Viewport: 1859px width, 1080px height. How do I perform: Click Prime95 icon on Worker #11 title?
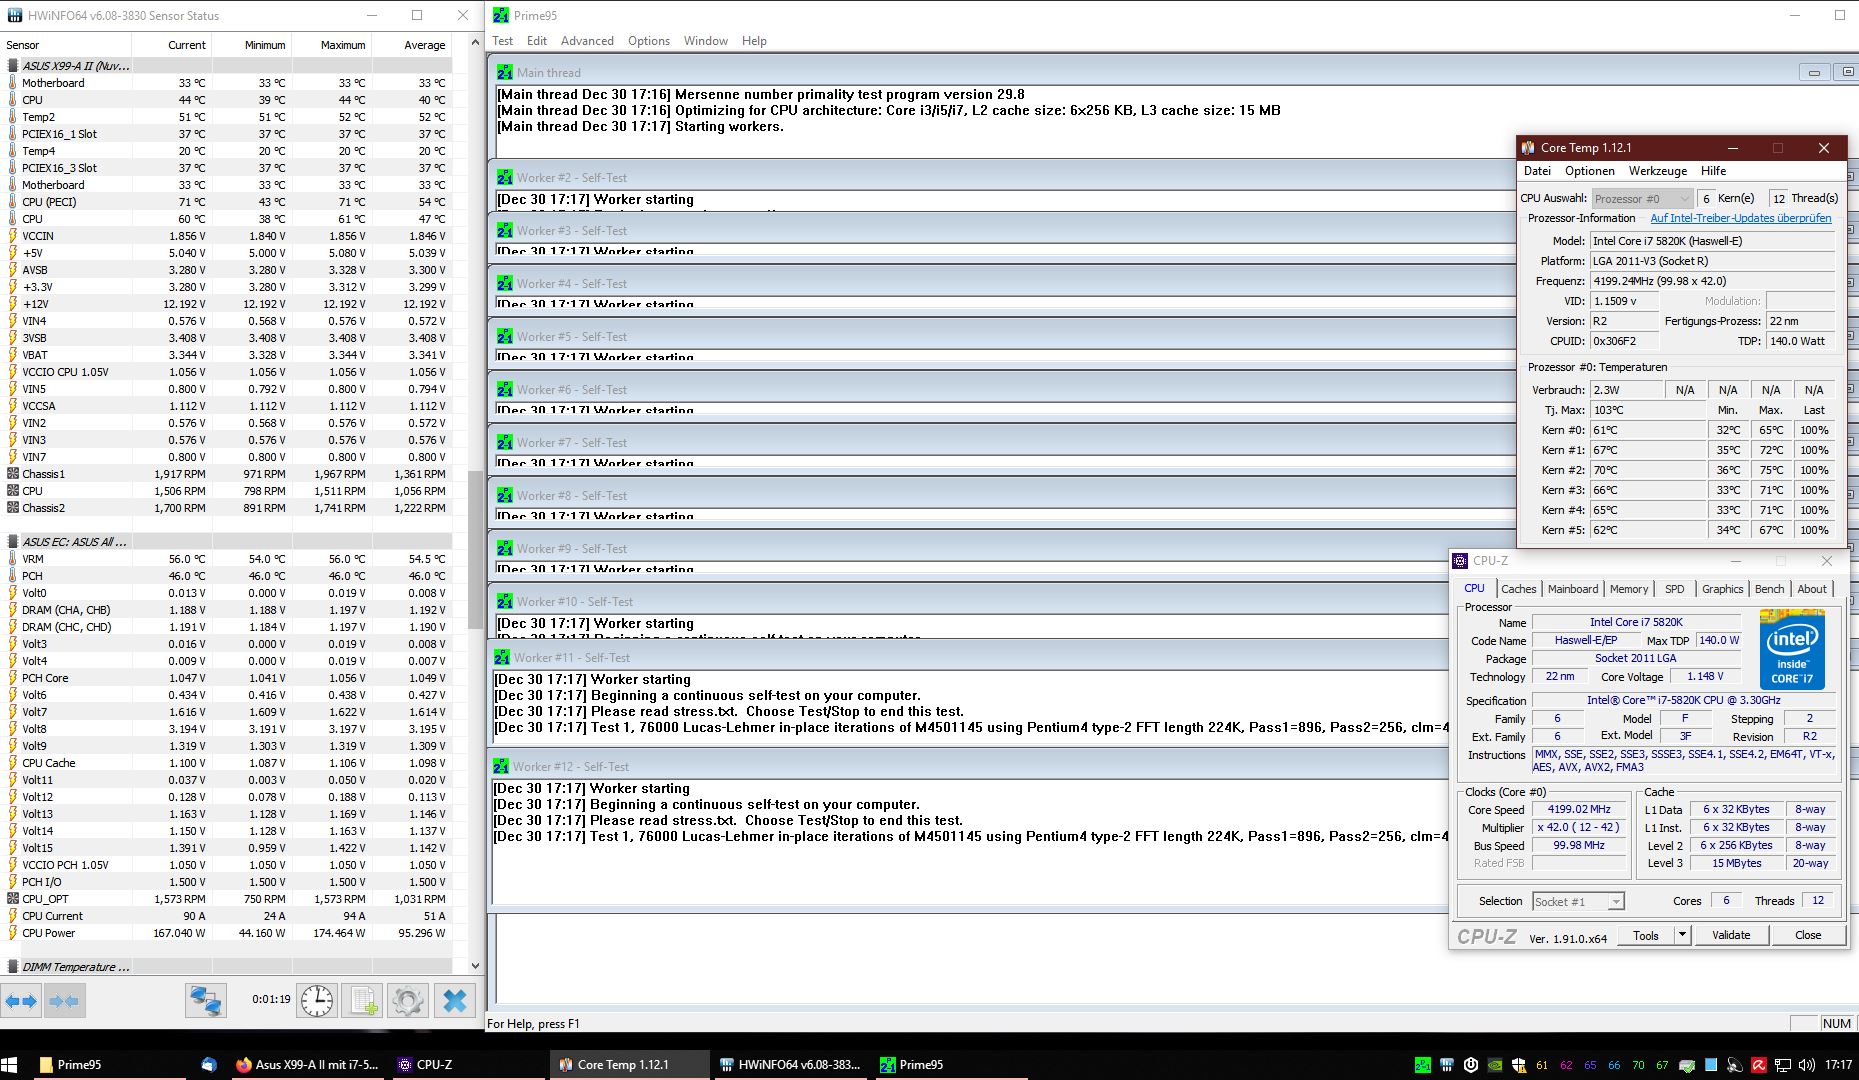pyautogui.click(x=502, y=657)
